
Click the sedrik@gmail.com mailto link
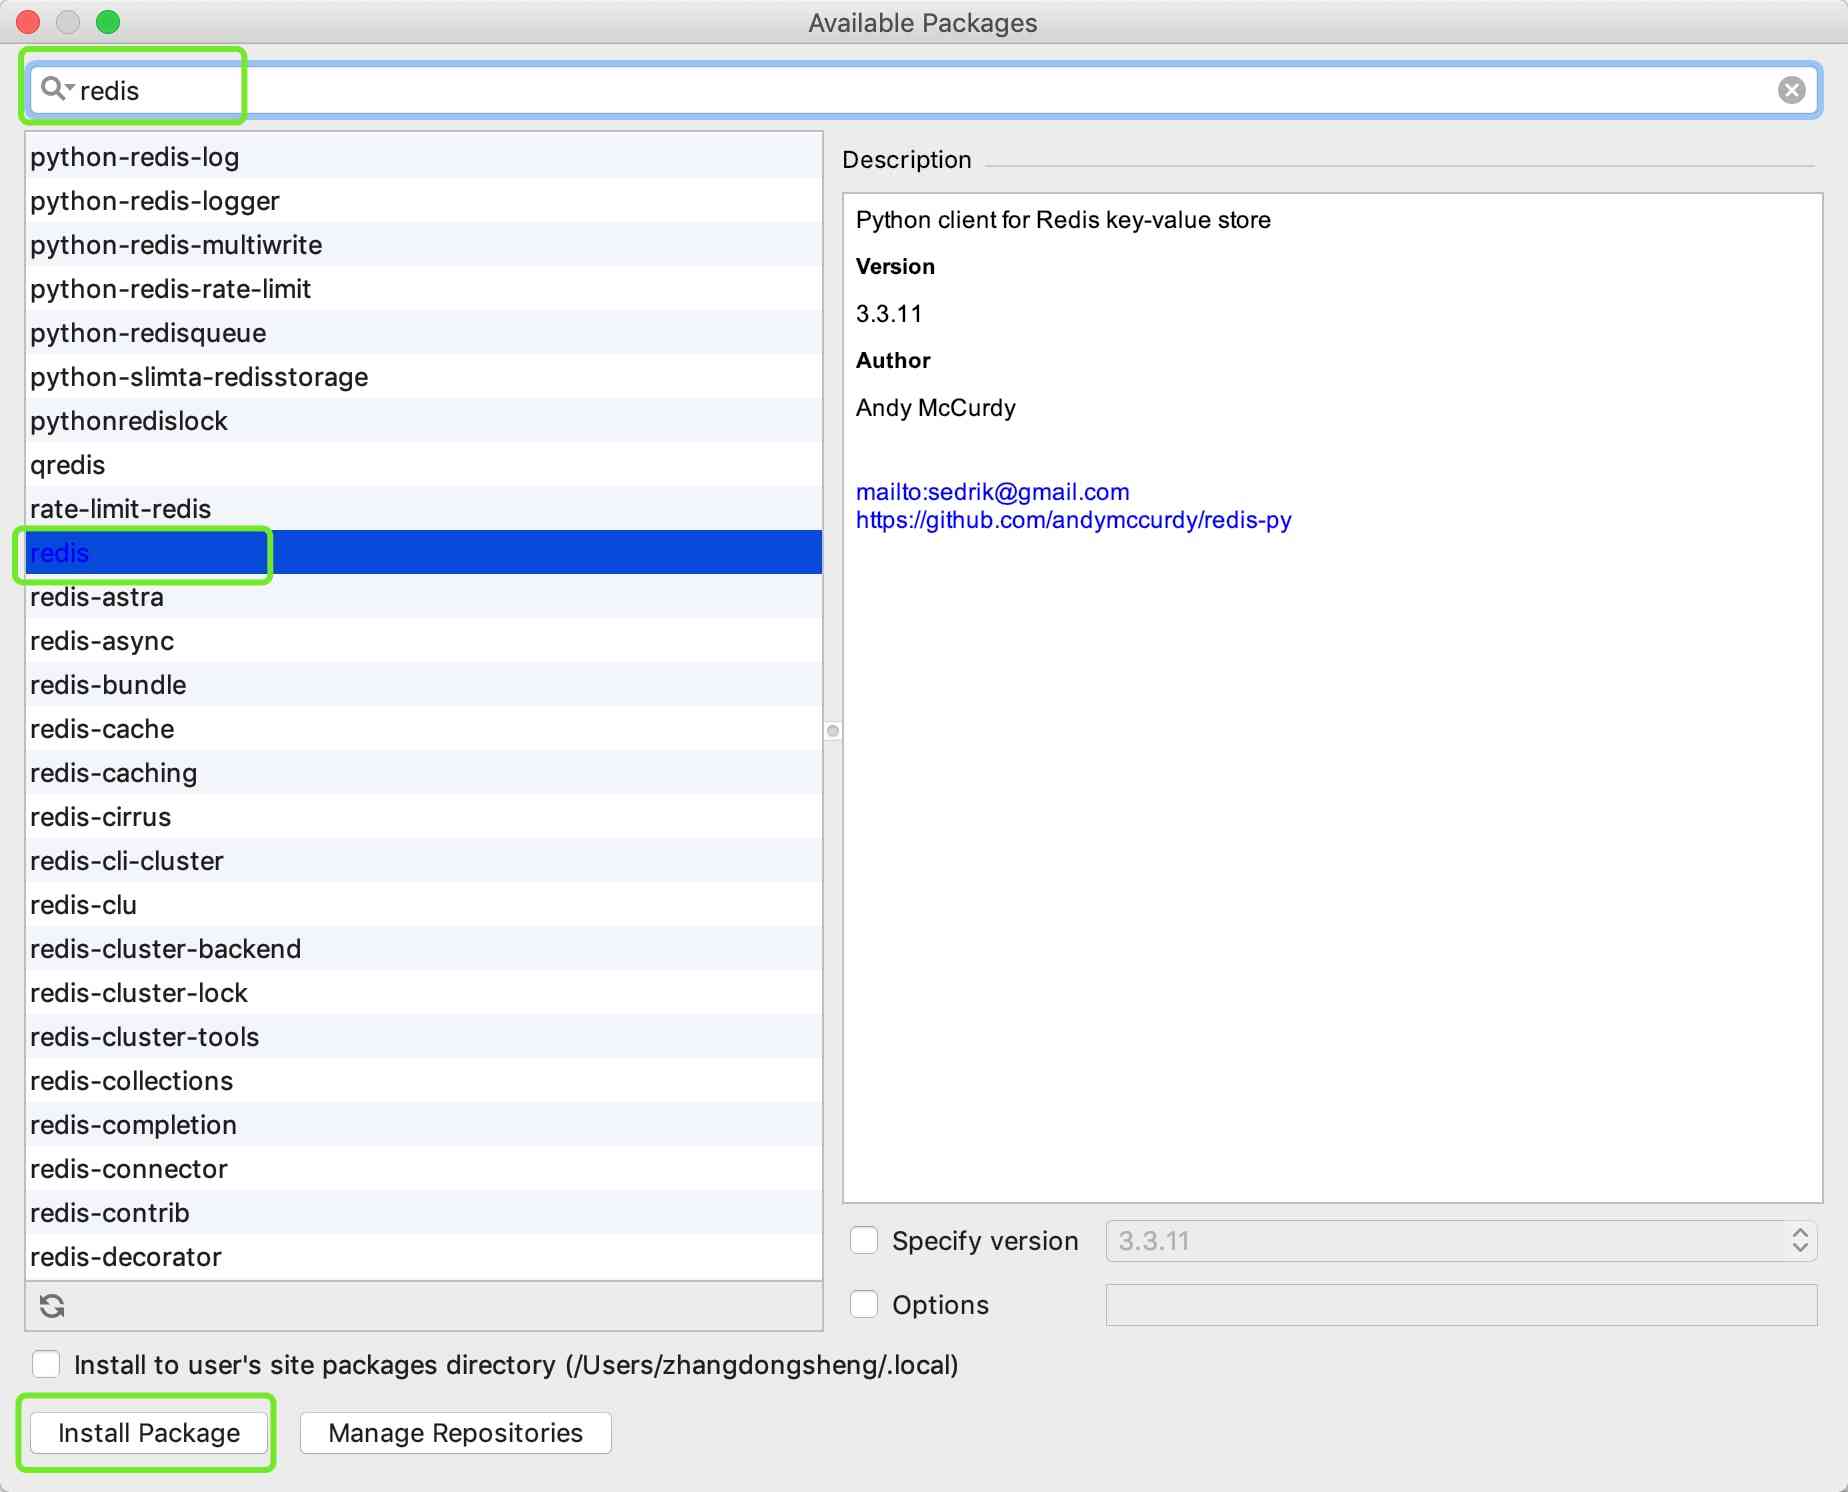pos(992,492)
